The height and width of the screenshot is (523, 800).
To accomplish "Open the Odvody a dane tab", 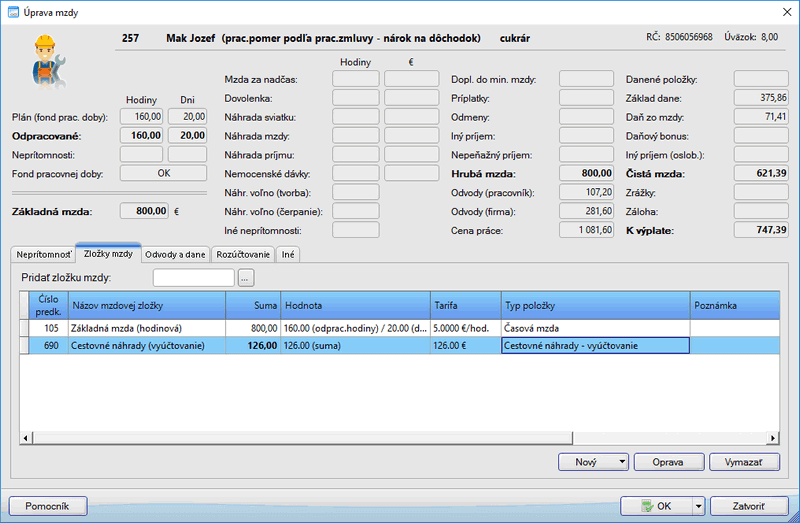I will point(176,255).
